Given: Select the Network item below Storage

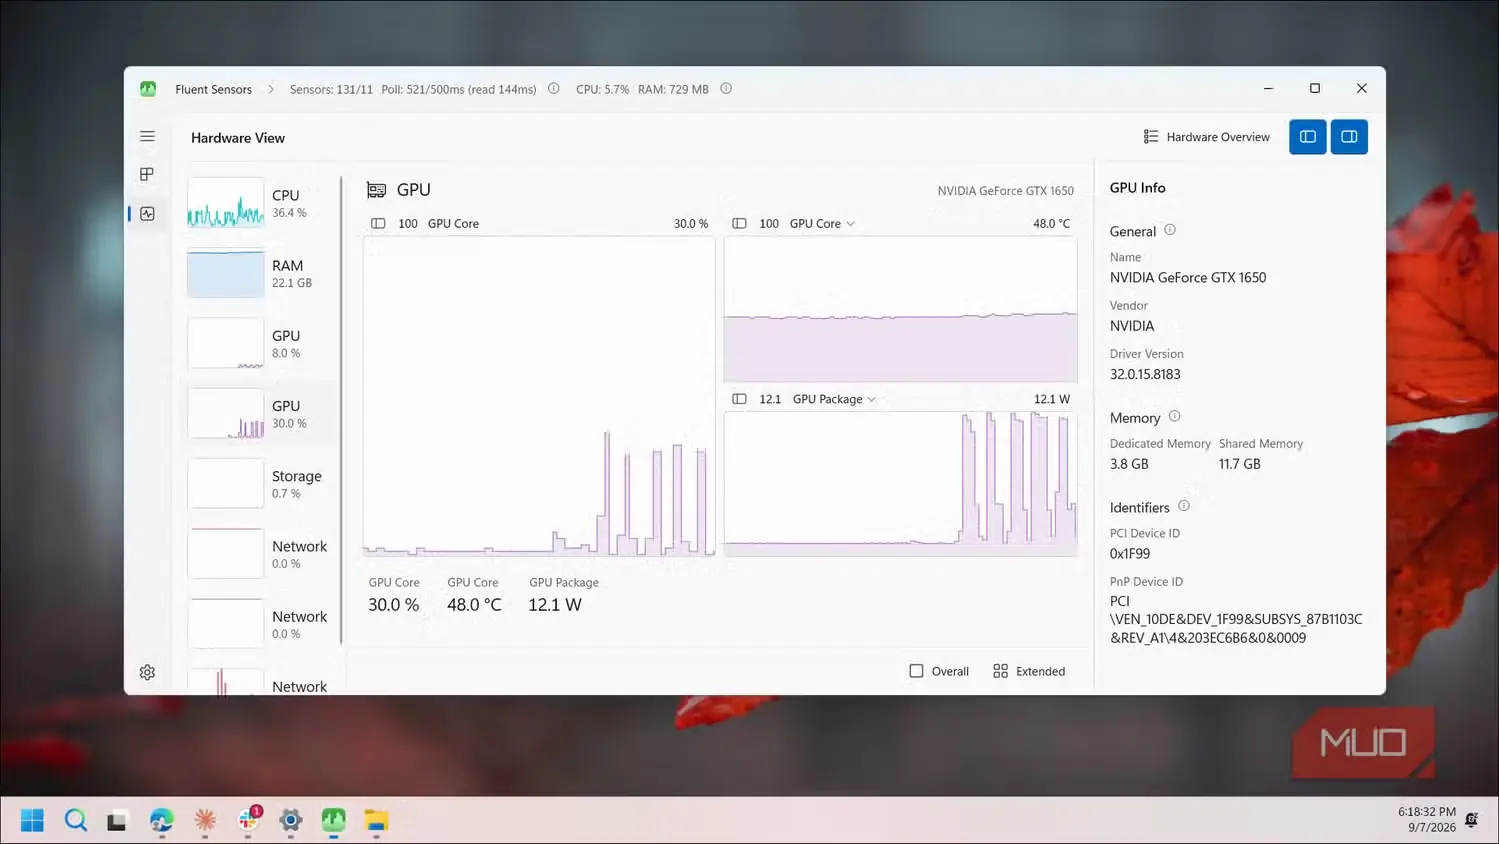Looking at the screenshot, I should [x=262, y=554].
